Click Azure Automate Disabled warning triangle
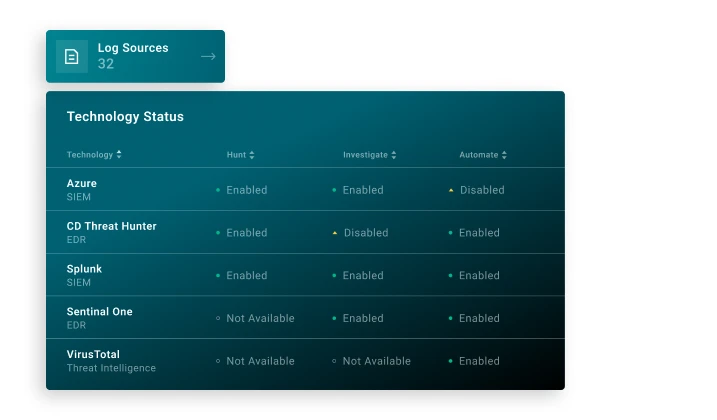 (x=451, y=190)
